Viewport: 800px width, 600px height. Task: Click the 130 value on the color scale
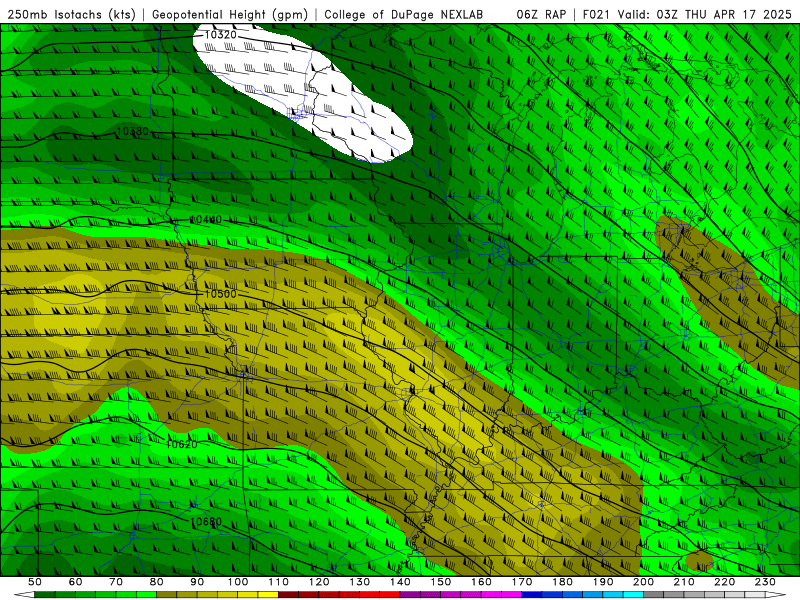(360, 582)
